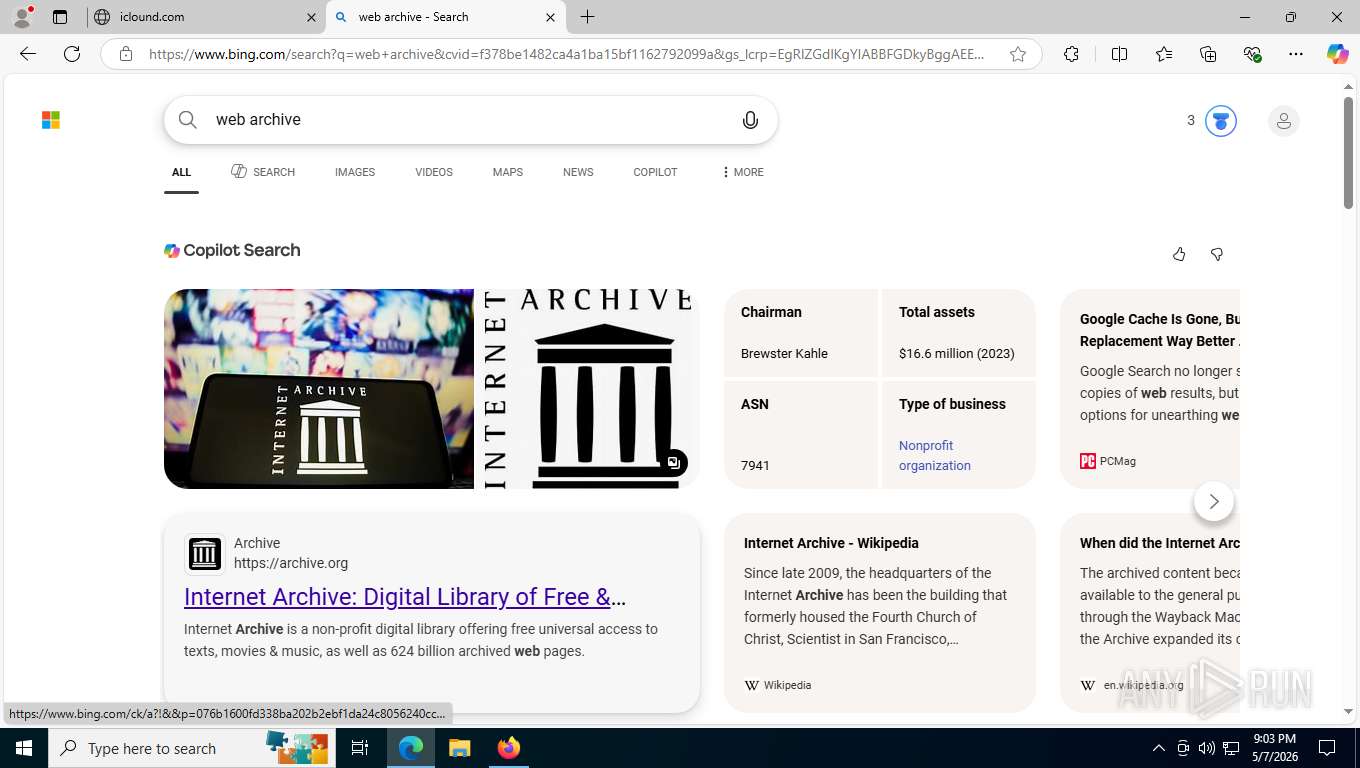
Task: Switch to the icloud.com tab
Action: click(x=205, y=17)
